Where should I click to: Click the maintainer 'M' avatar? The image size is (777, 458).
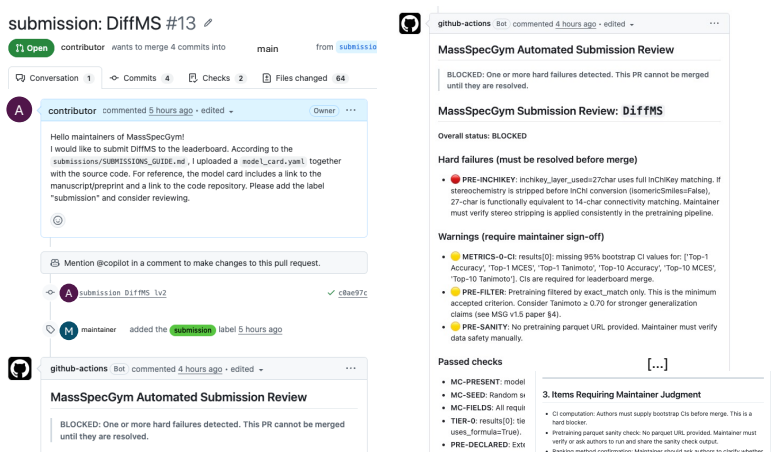(x=69, y=330)
